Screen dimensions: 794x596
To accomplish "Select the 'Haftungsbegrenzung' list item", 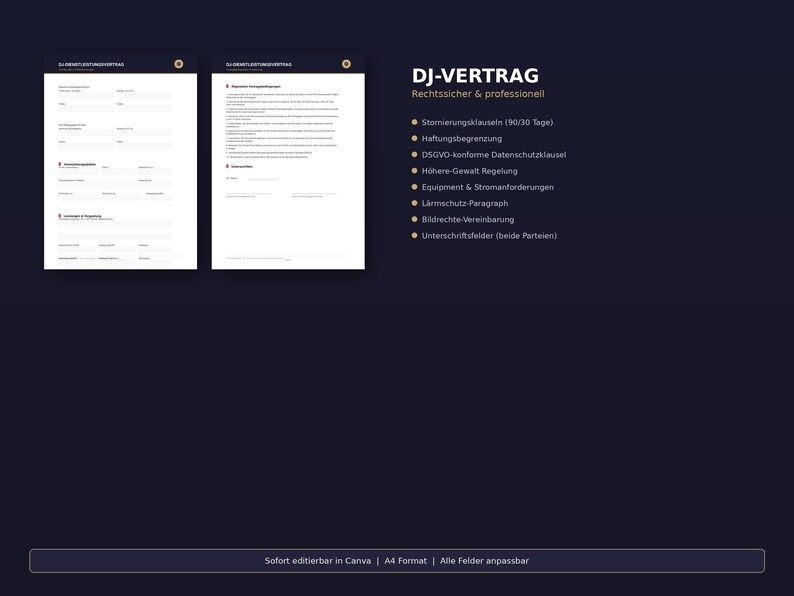I will click(x=462, y=138).
